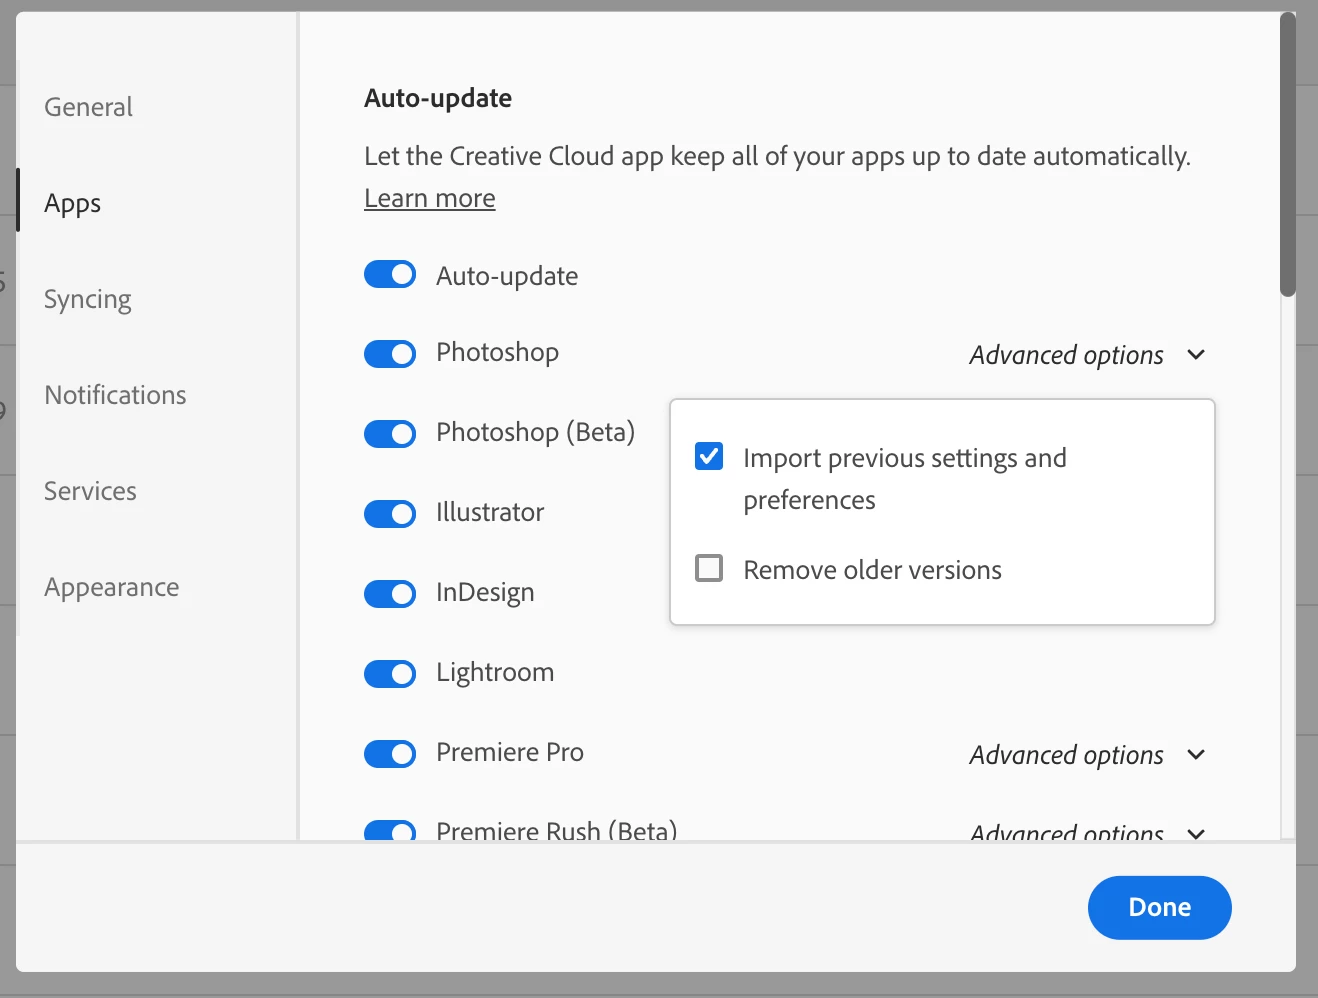
Task: Click the Illustrator label text
Action: 490,512
